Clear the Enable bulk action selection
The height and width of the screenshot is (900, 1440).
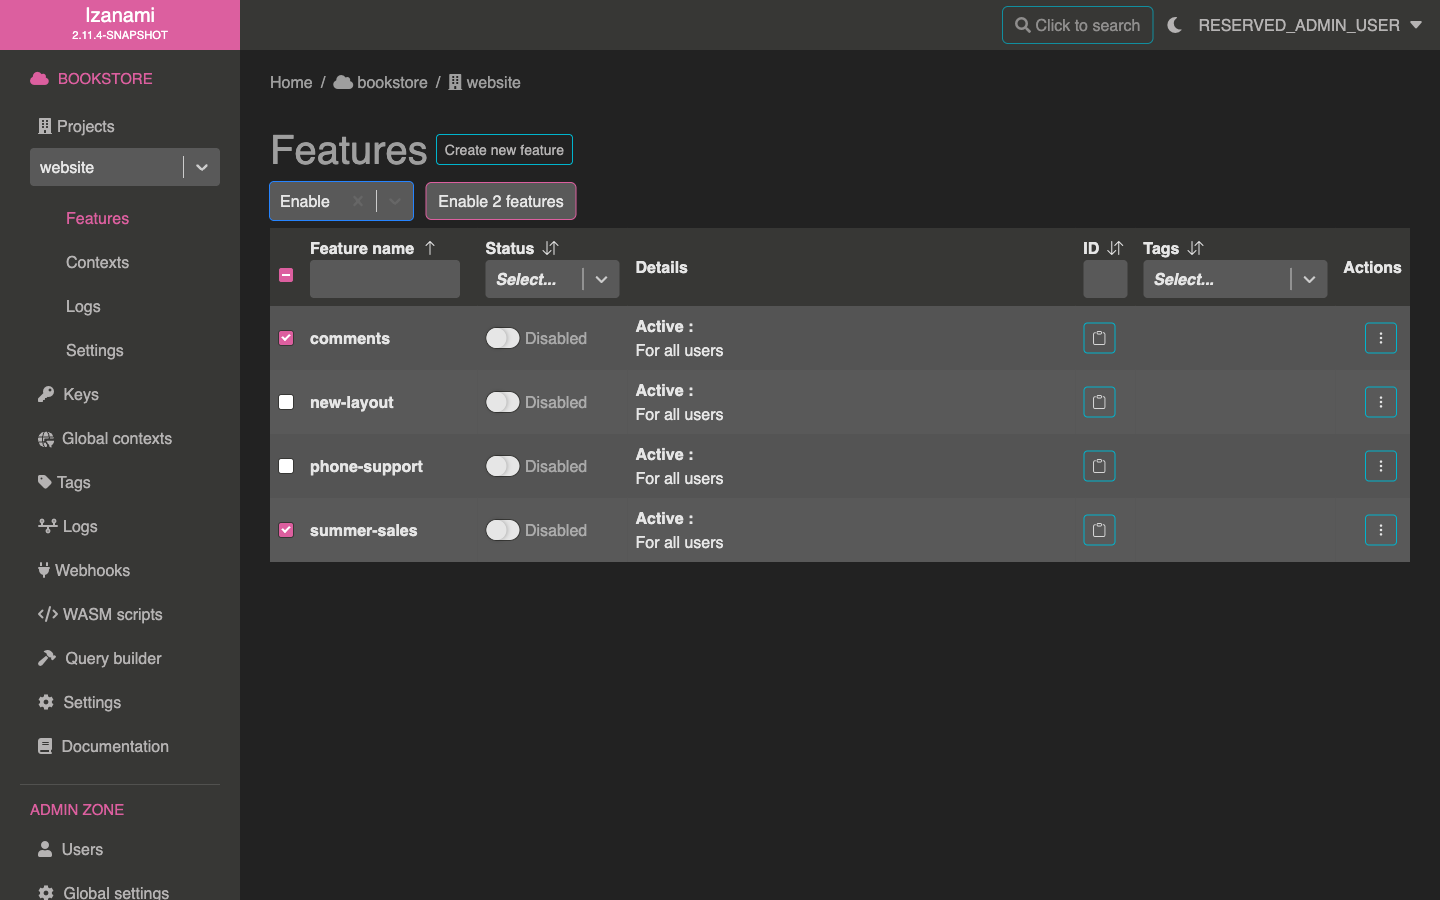coord(357,201)
